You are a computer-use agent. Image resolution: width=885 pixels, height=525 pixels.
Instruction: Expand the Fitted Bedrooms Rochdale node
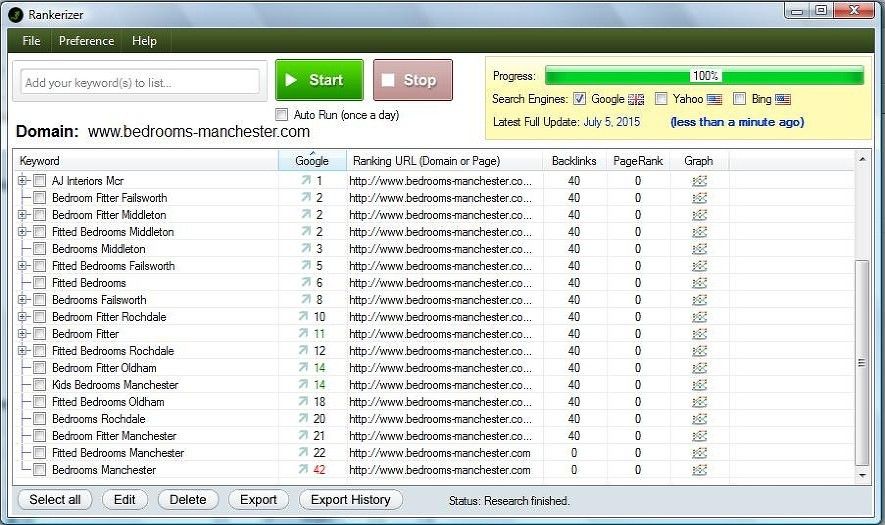tap(23, 351)
